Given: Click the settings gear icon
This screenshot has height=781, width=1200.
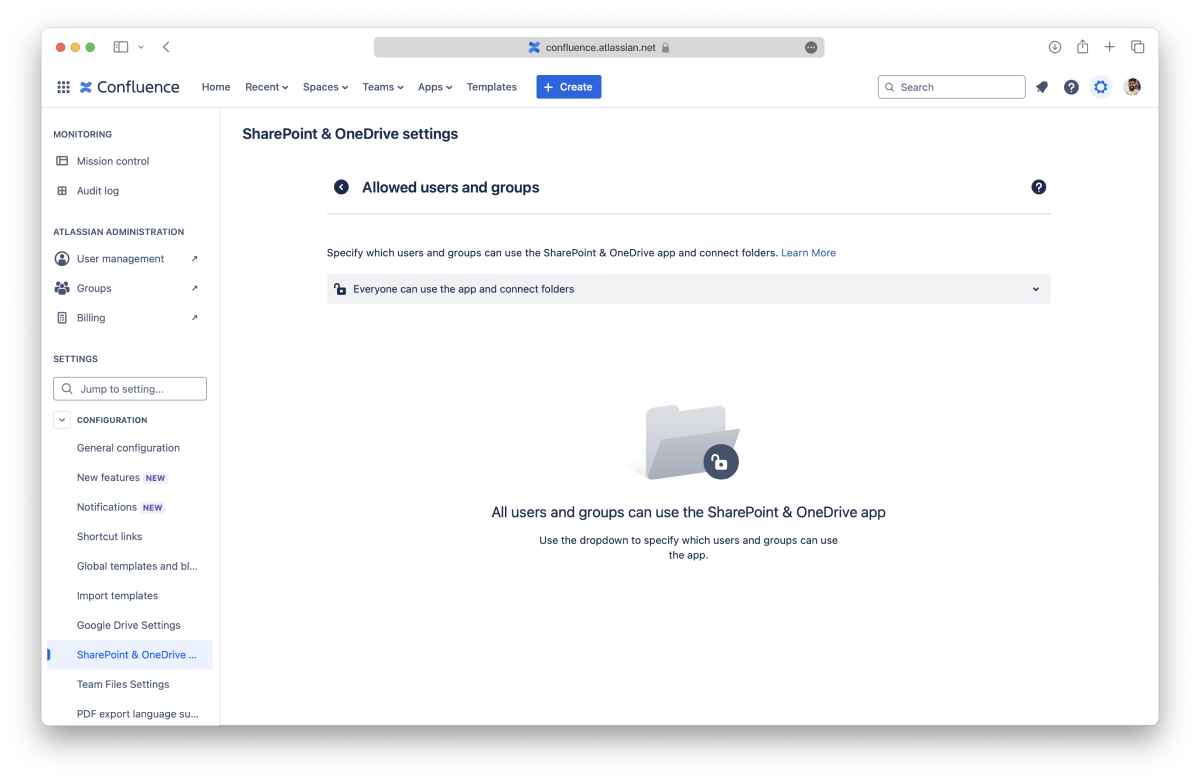Looking at the screenshot, I should coord(1101,87).
